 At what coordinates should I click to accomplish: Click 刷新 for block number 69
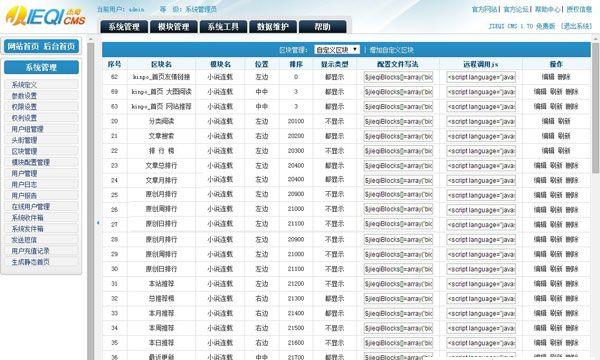click(x=556, y=92)
